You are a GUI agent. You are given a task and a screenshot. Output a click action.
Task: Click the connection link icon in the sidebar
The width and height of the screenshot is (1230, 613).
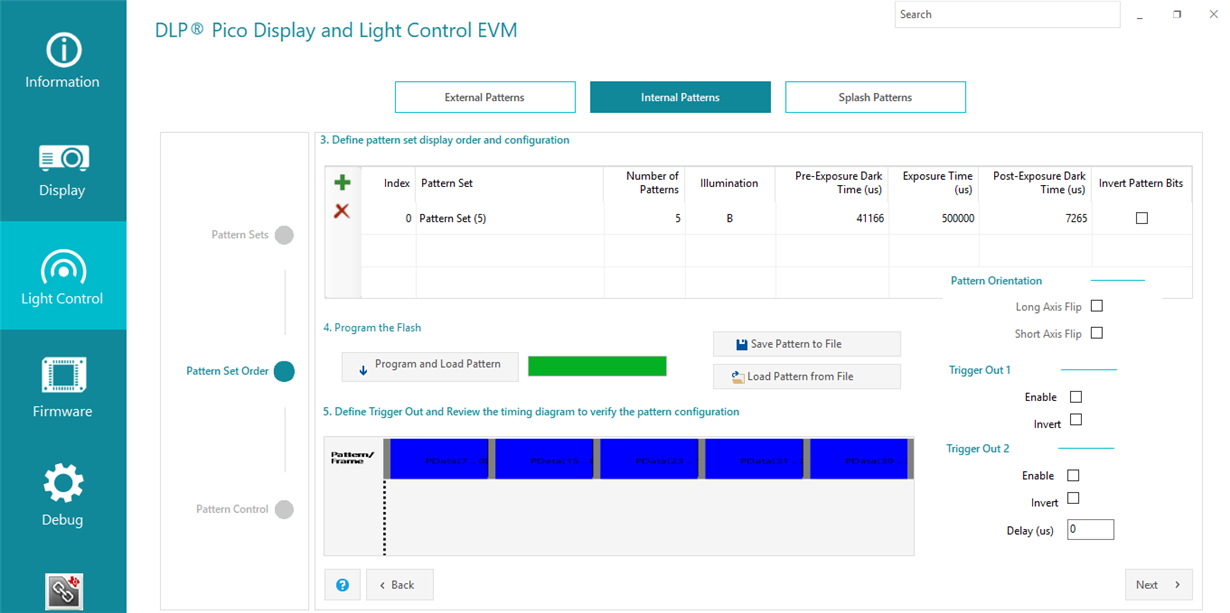(x=64, y=591)
